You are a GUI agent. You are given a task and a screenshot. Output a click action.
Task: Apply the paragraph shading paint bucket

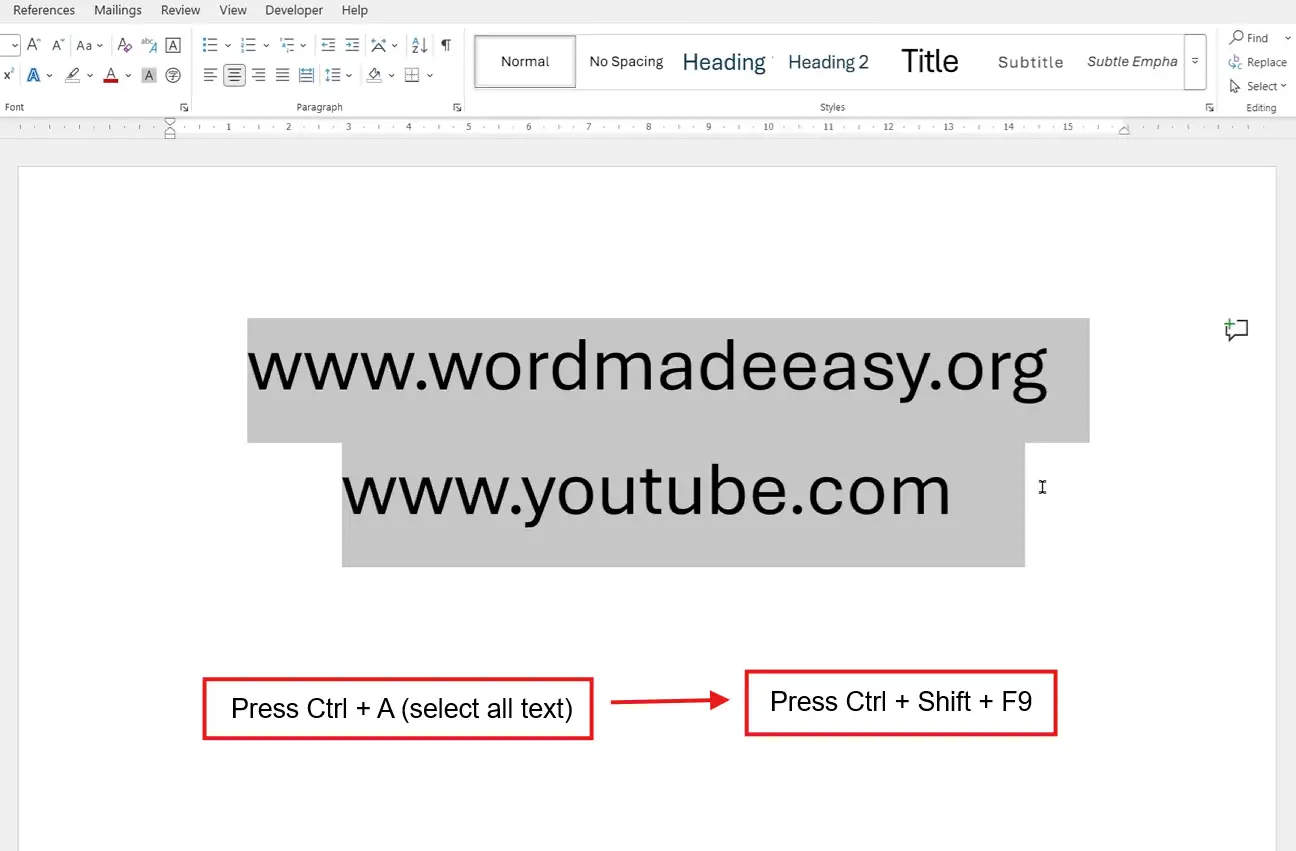coord(374,75)
